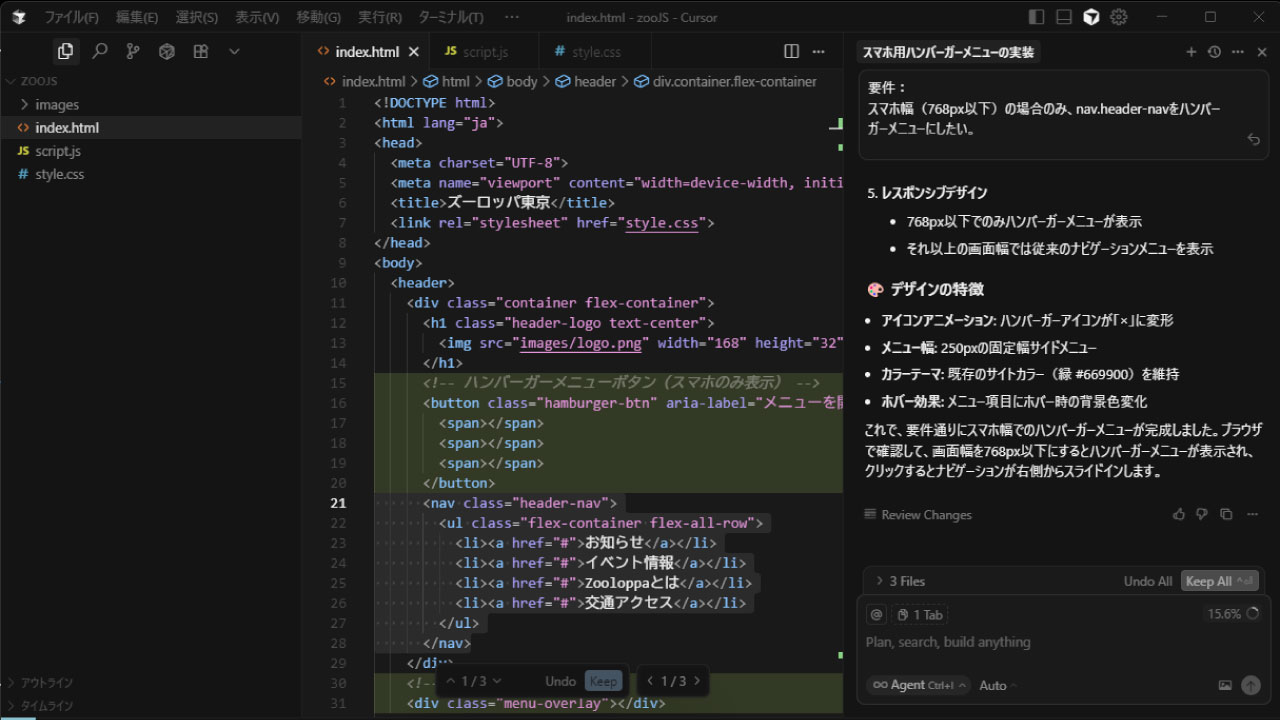Screen dimensions: 1280x720
Task: Copy the chat response
Action: pyautogui.click(x=1226, y=514)
